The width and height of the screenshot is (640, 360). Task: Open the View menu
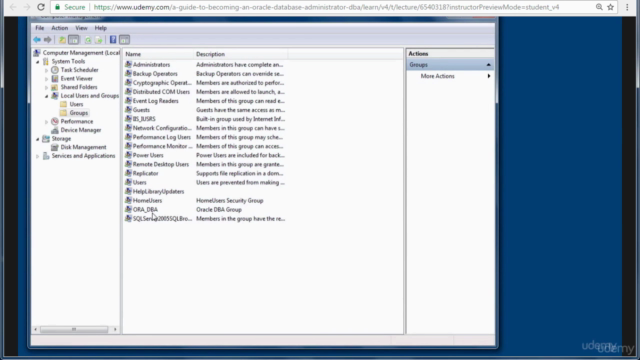point(81,28)
